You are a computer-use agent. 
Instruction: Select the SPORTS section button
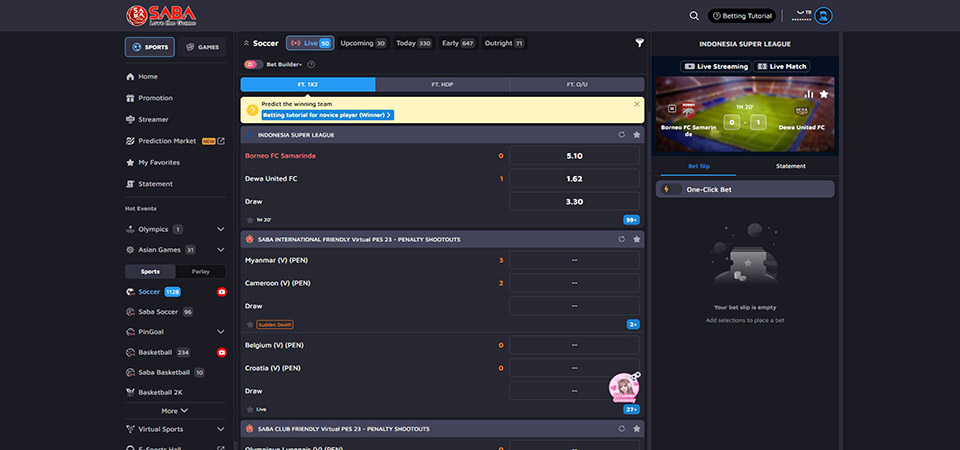tap(150, 47)
